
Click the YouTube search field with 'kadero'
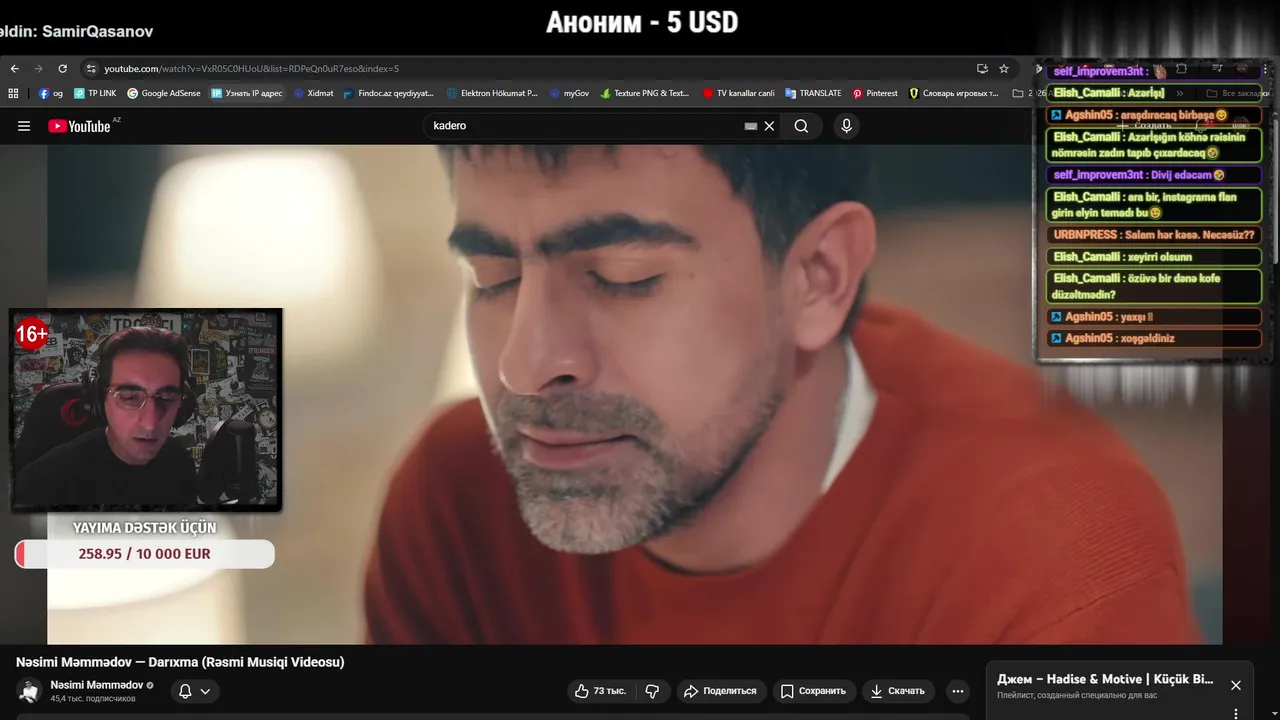[585, 126]
